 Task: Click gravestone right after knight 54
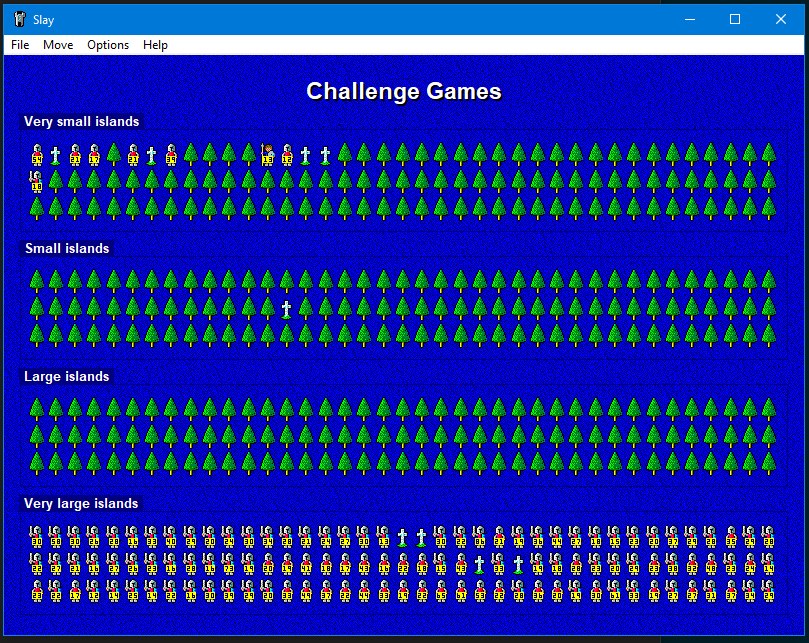pyautogui.click(x=55, y=155)
